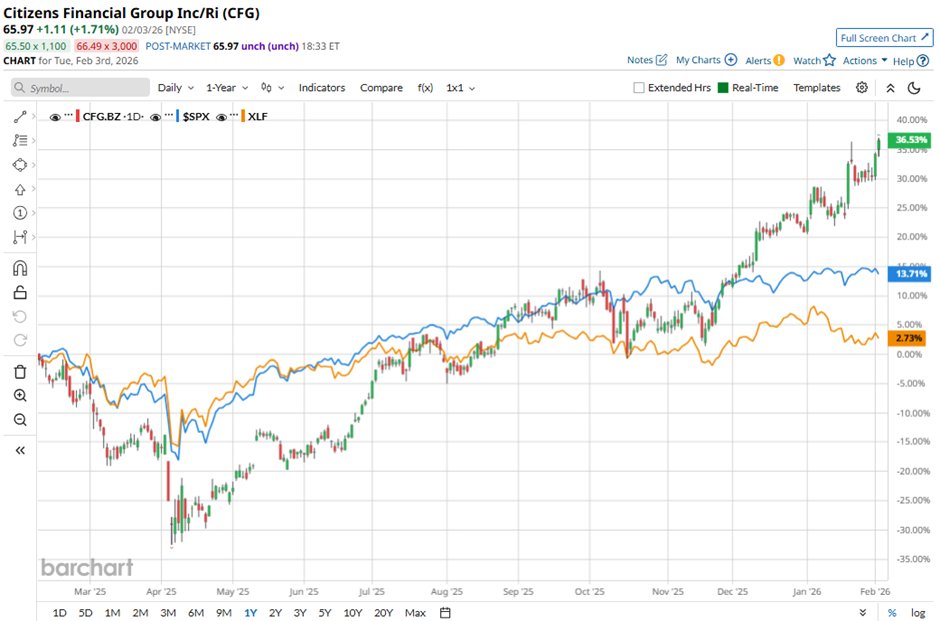Expand the 1-Year period dropdown

click(228, 88)
